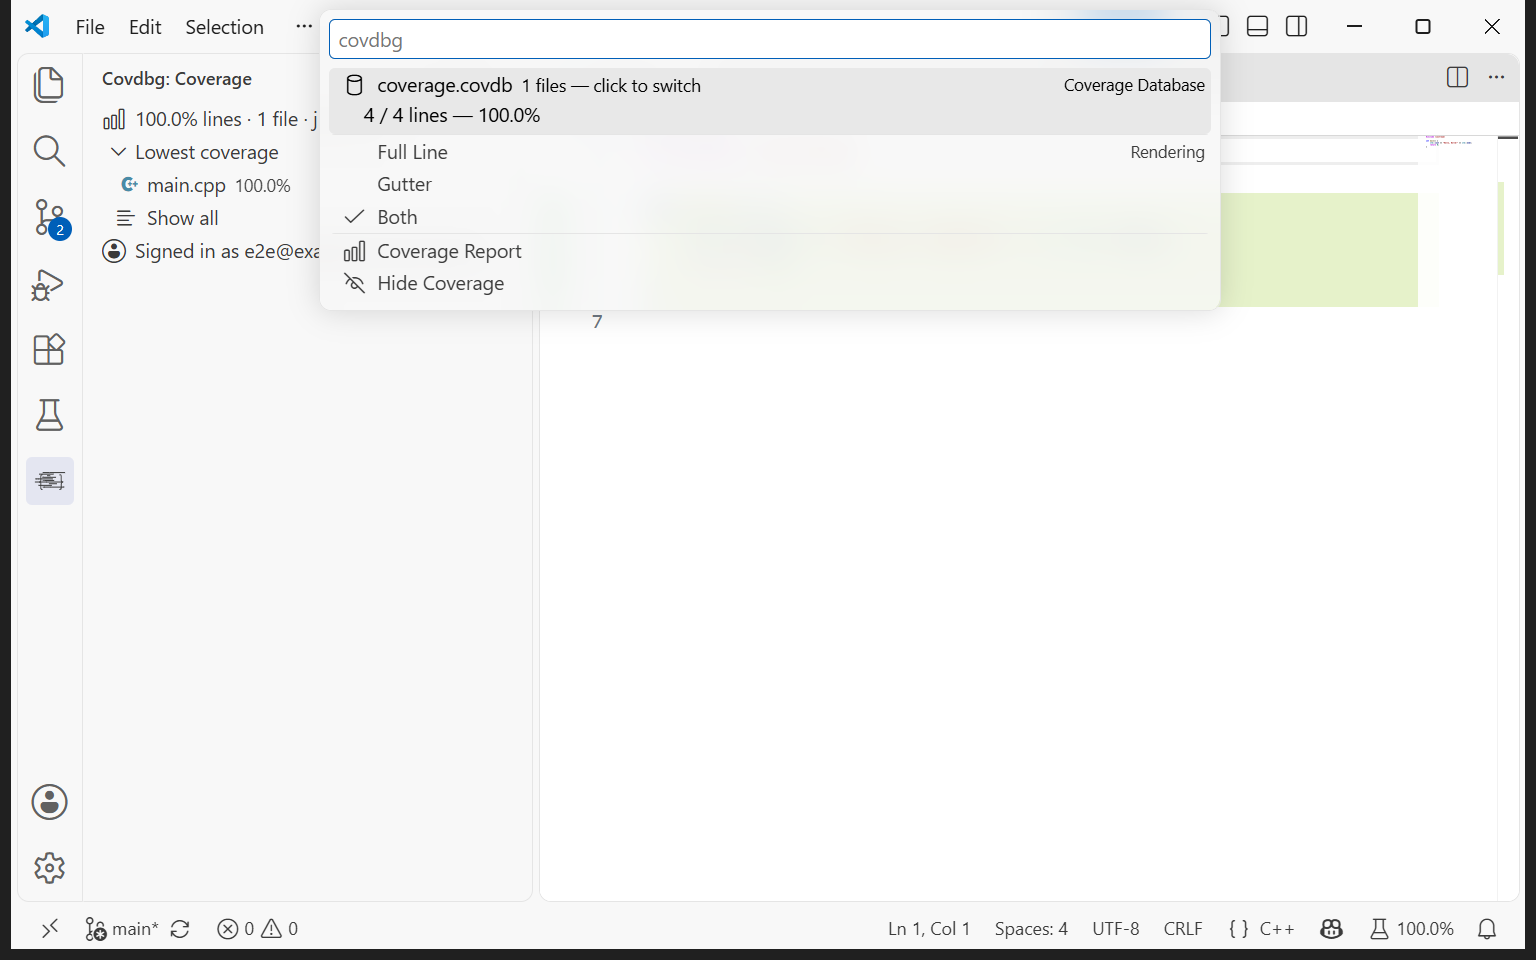Open the Edit menu
Viewport: 1536px width, 960px height.
click(x=145, y=27)
